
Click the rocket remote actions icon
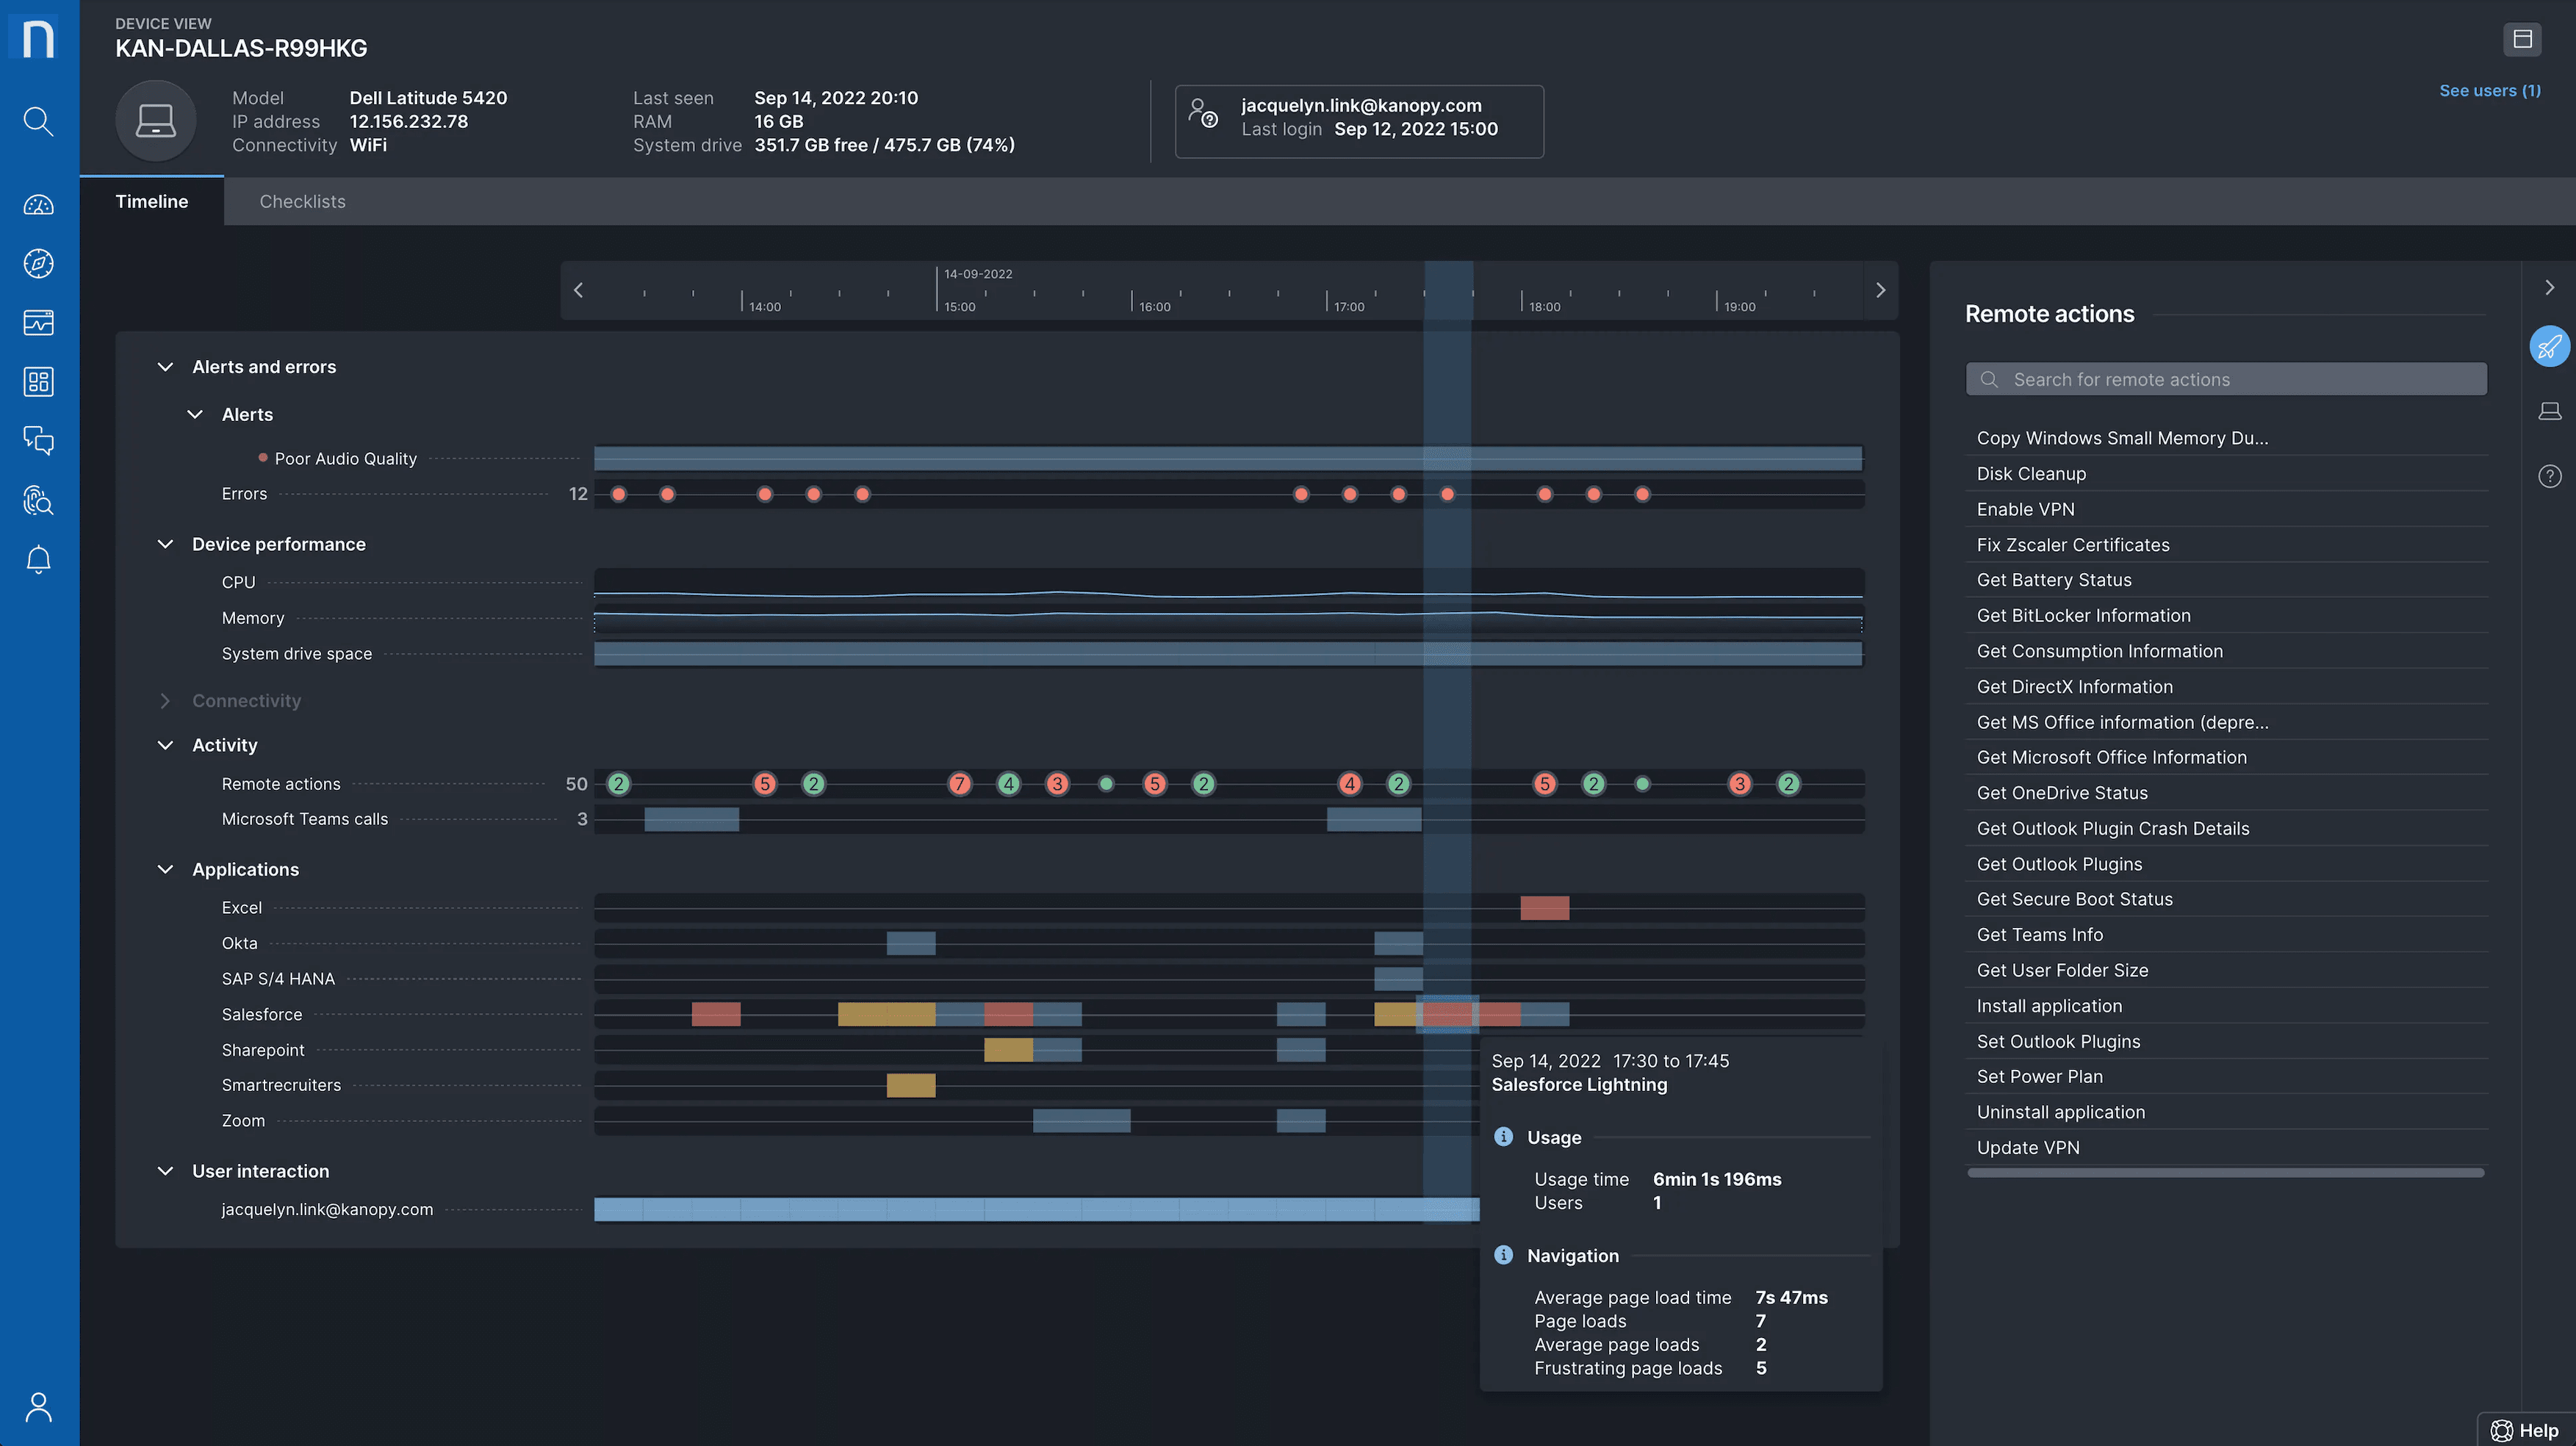coord(2549,347)
